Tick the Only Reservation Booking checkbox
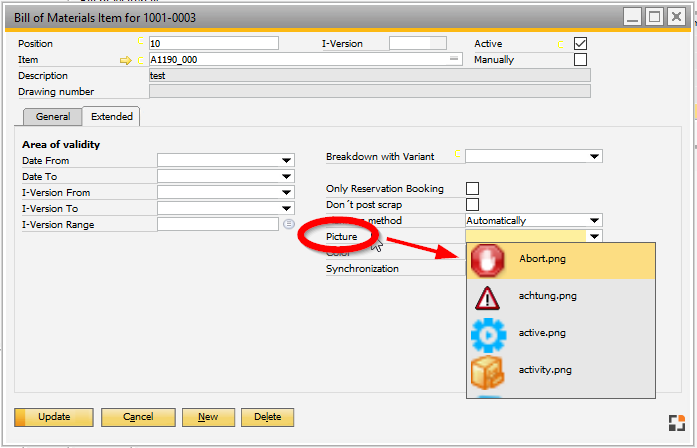This screenshot has width=697, height=448. click(472, 188)
